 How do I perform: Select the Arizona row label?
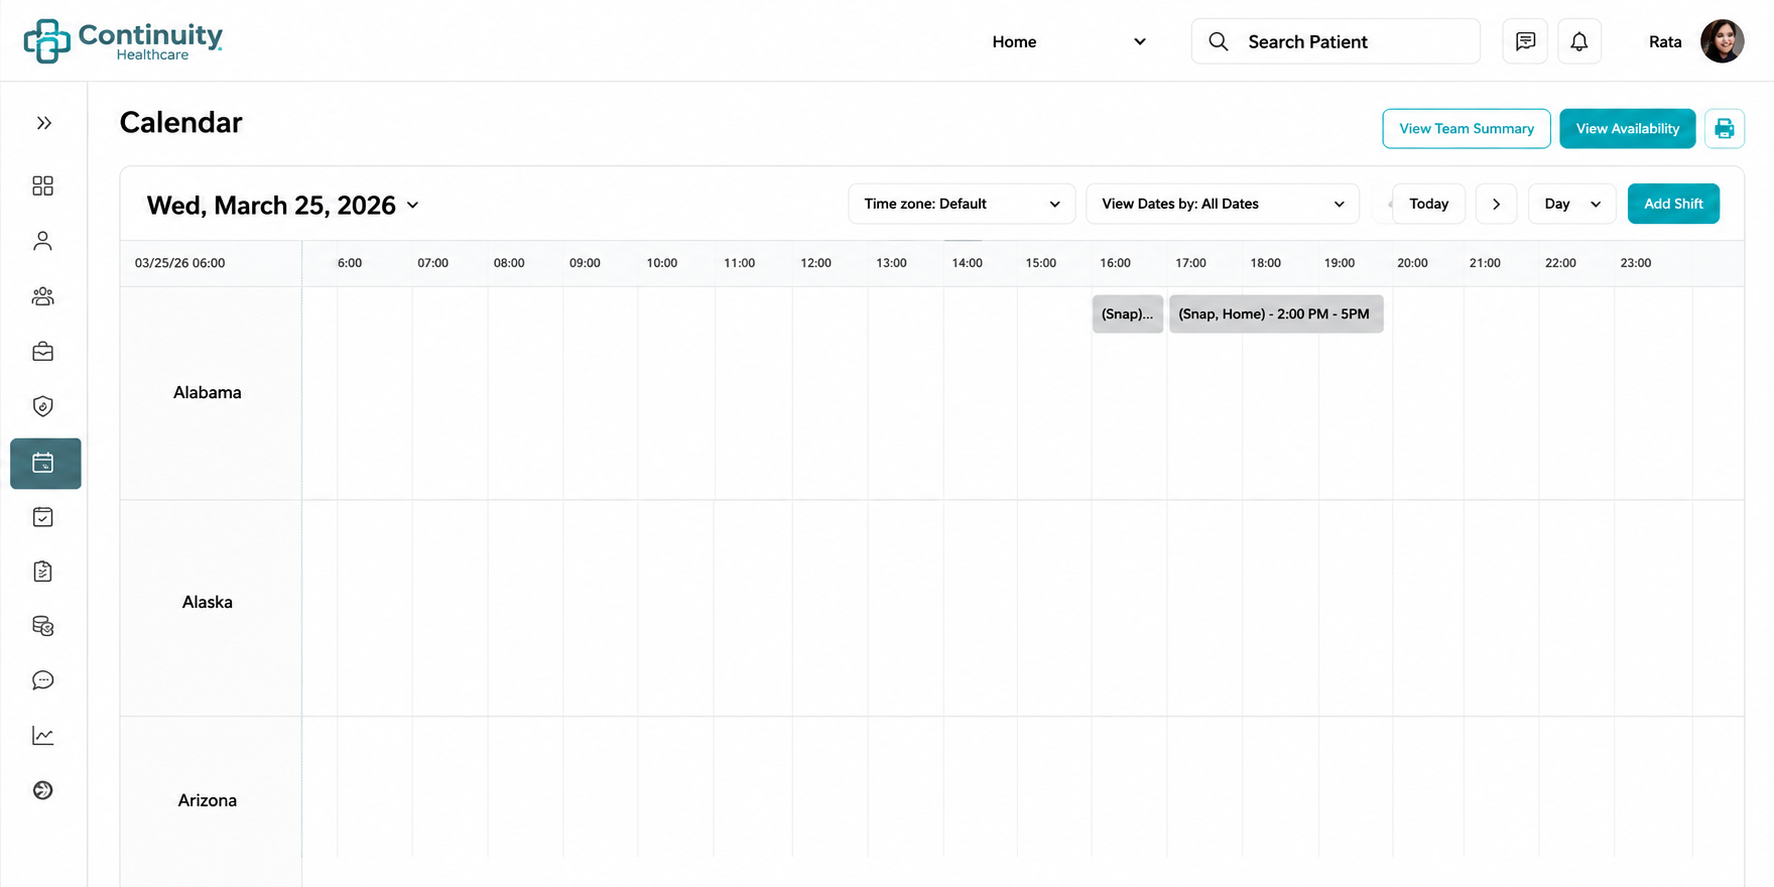coord(207,800)
